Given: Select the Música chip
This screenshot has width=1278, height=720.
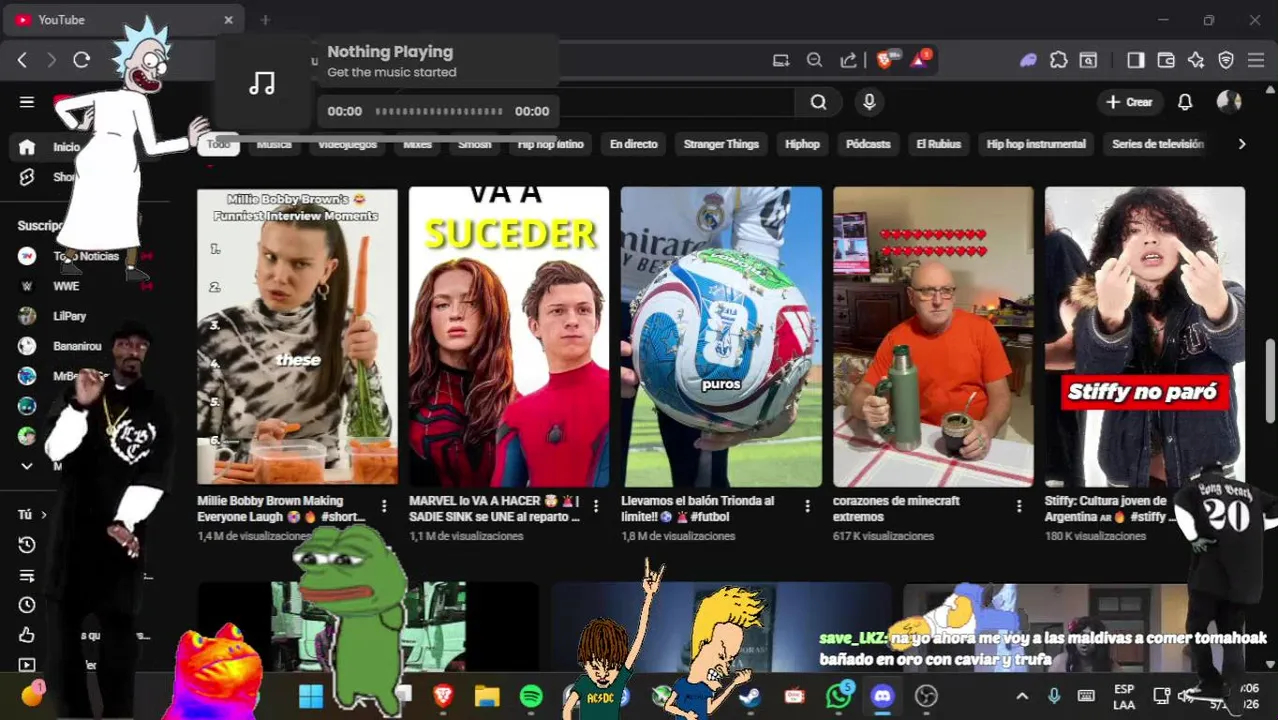Looking at the screenshot, I should (x=273, y=144).
